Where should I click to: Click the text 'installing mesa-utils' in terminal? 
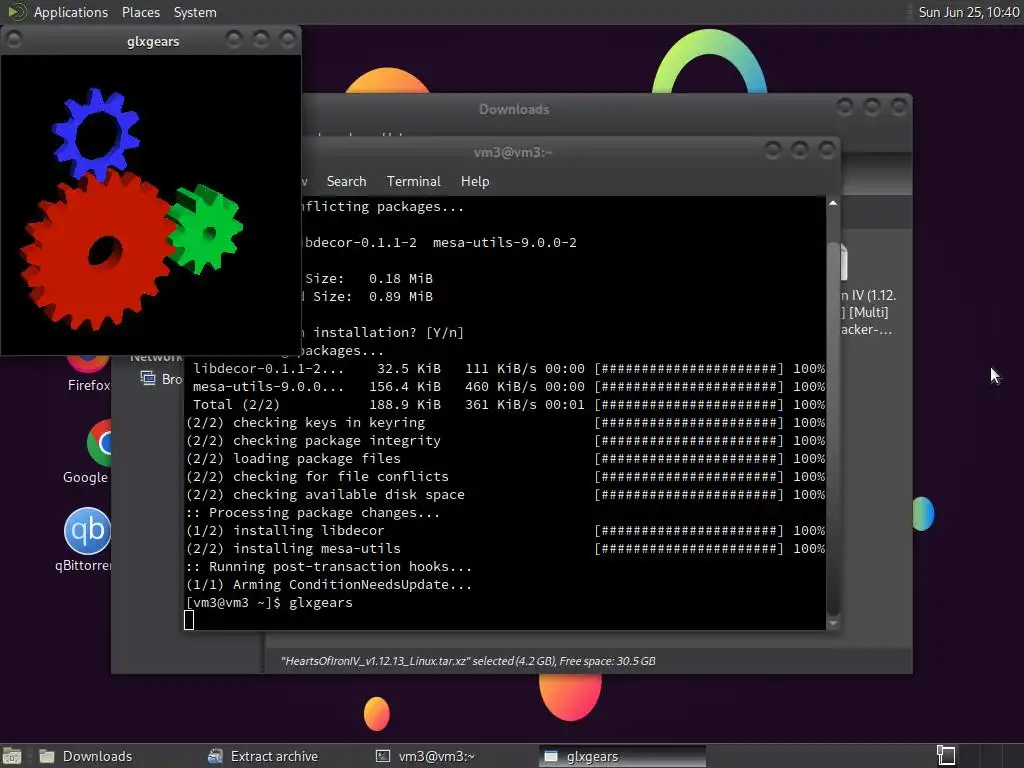[317, 549]
